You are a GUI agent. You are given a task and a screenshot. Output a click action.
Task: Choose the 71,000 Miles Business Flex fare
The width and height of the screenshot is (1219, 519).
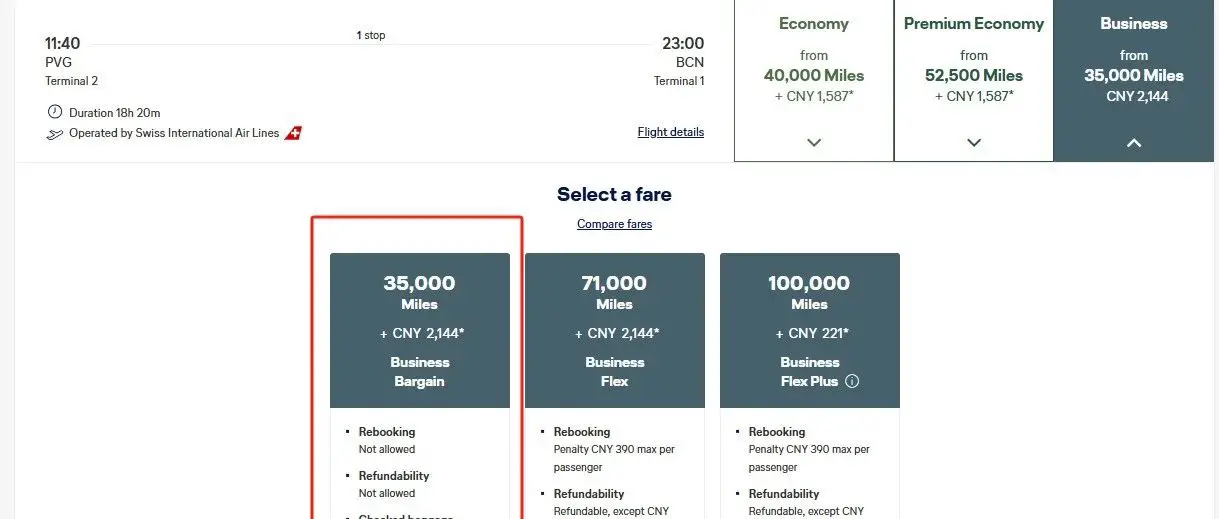(614, 330)
